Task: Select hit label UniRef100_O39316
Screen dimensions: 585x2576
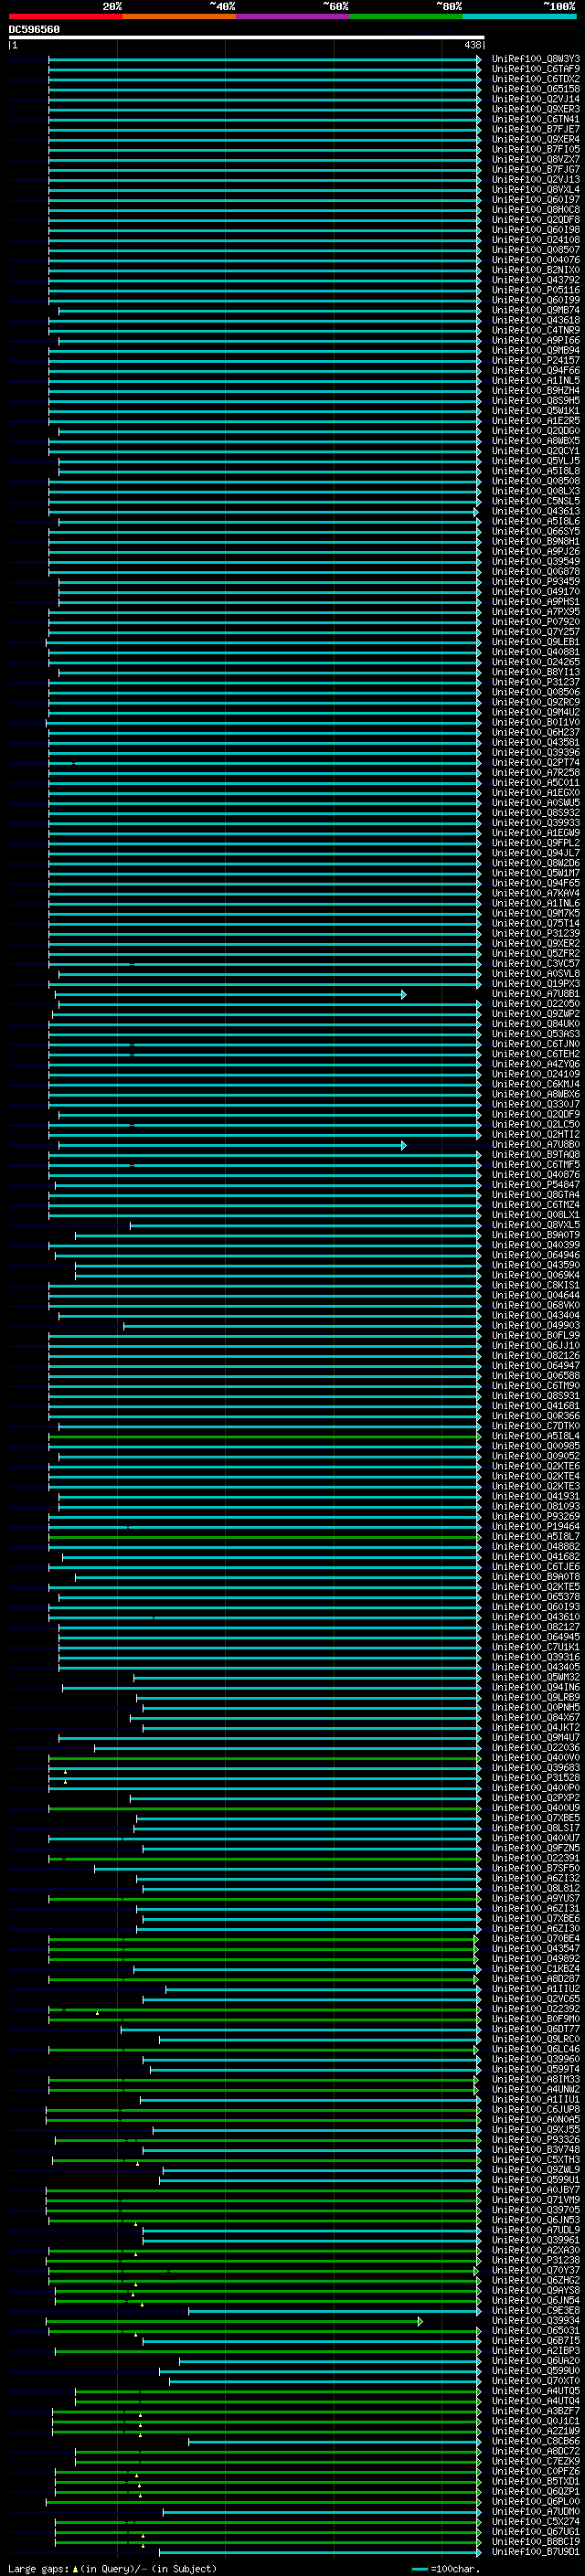Action: (x=536, y=1656)
